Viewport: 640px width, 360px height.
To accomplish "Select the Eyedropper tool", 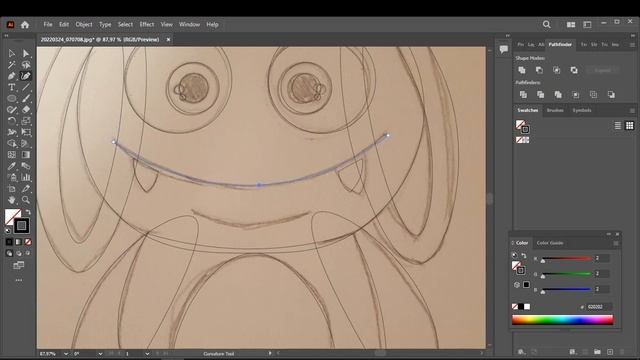I will [x=11, y=166].
